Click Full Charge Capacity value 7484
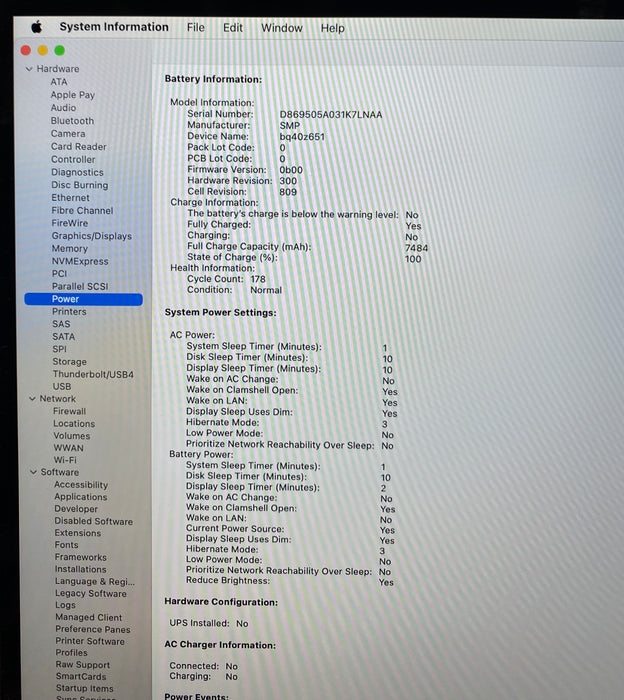Screen dimensions: 624x700 tap(416, 248)
